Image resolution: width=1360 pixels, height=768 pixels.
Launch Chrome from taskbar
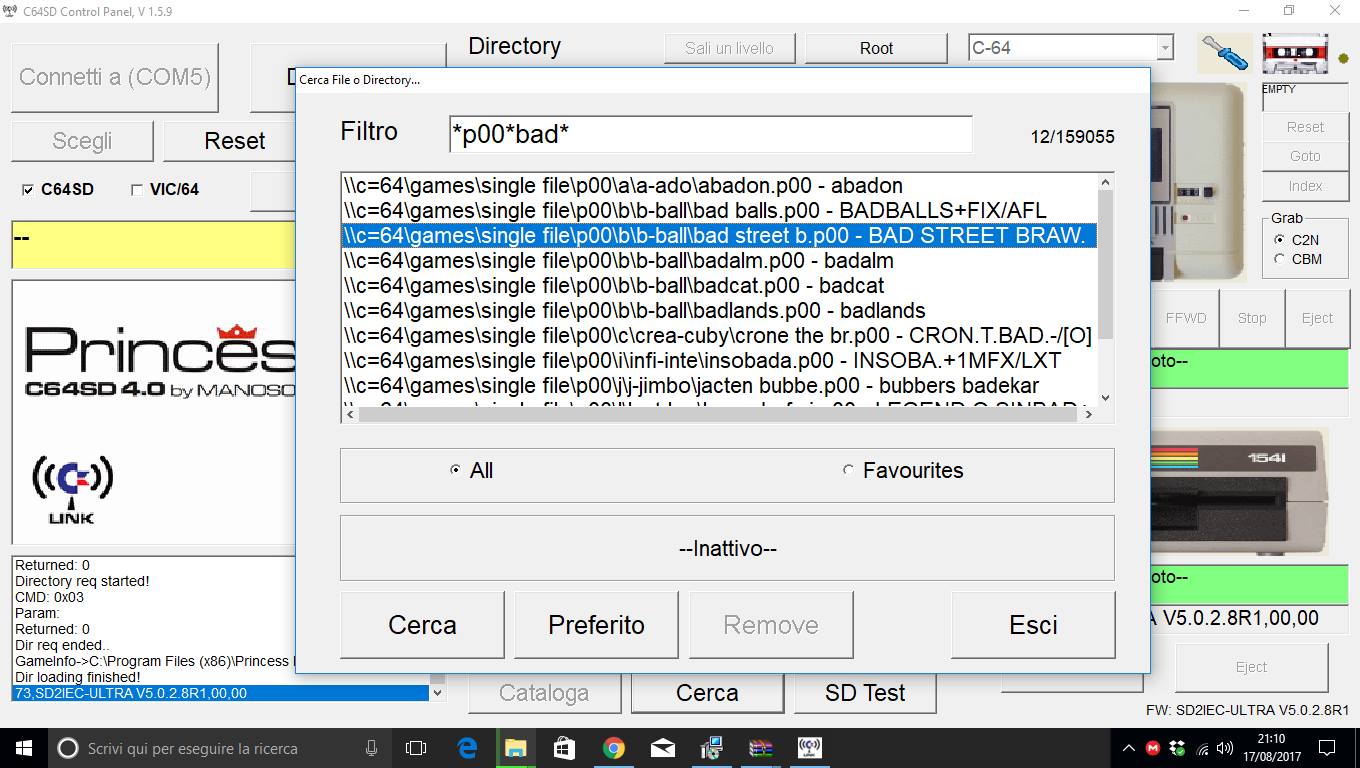613,747
